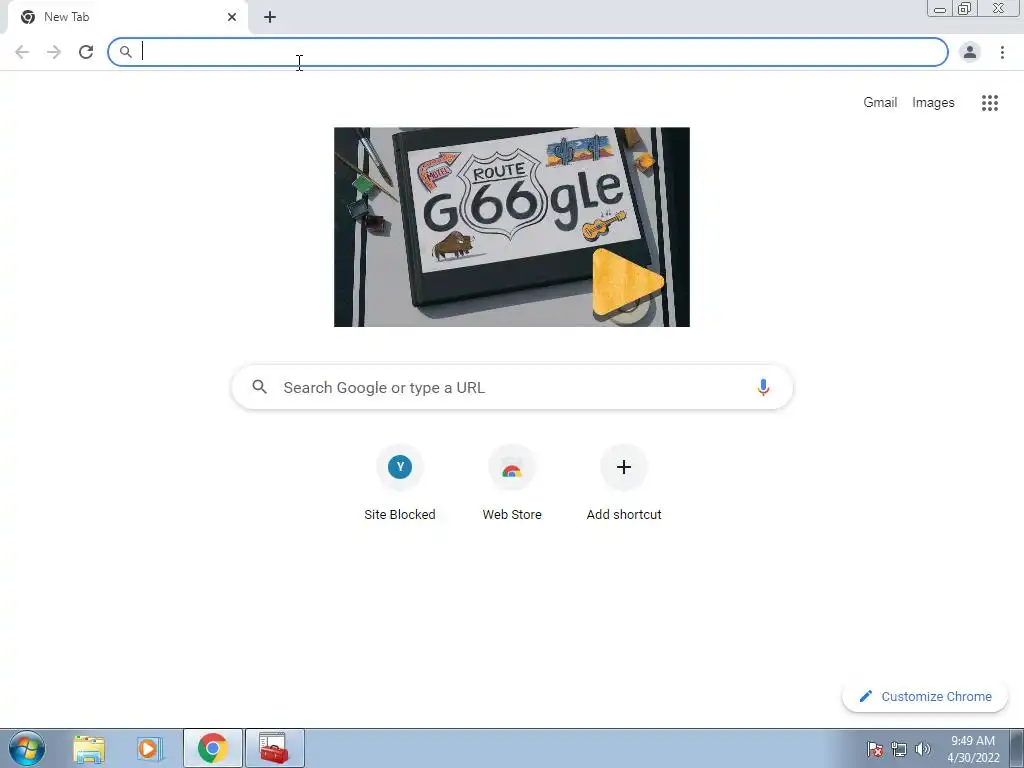
Task: Open the Web Store shortcut
Action: [x=512, y=483]
